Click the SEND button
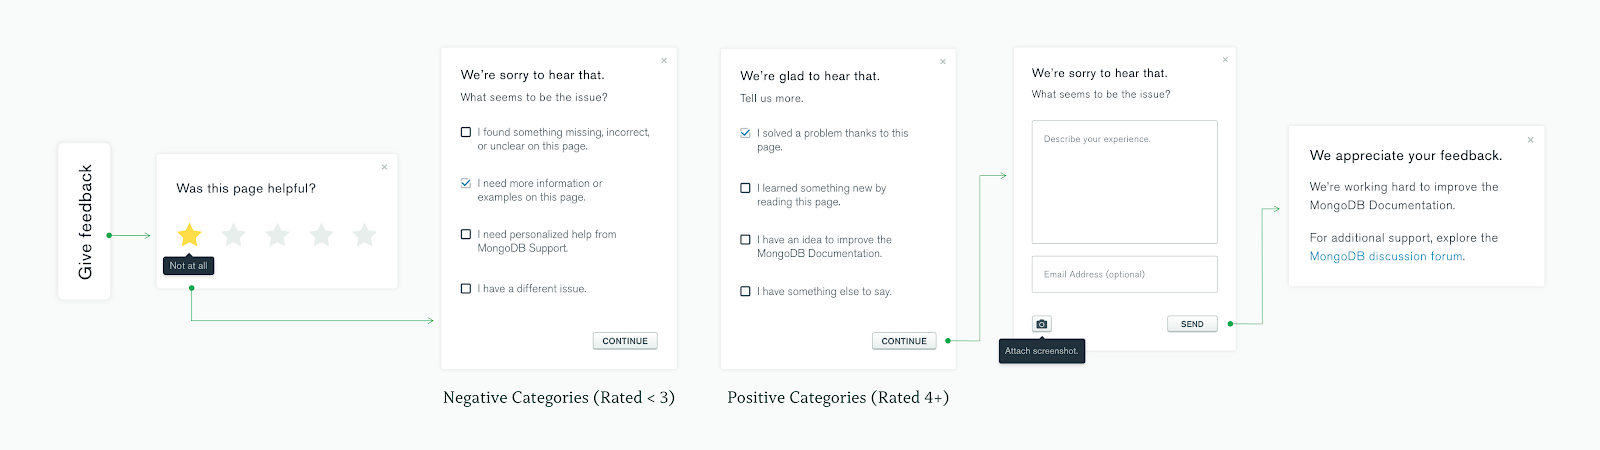 1192,324
